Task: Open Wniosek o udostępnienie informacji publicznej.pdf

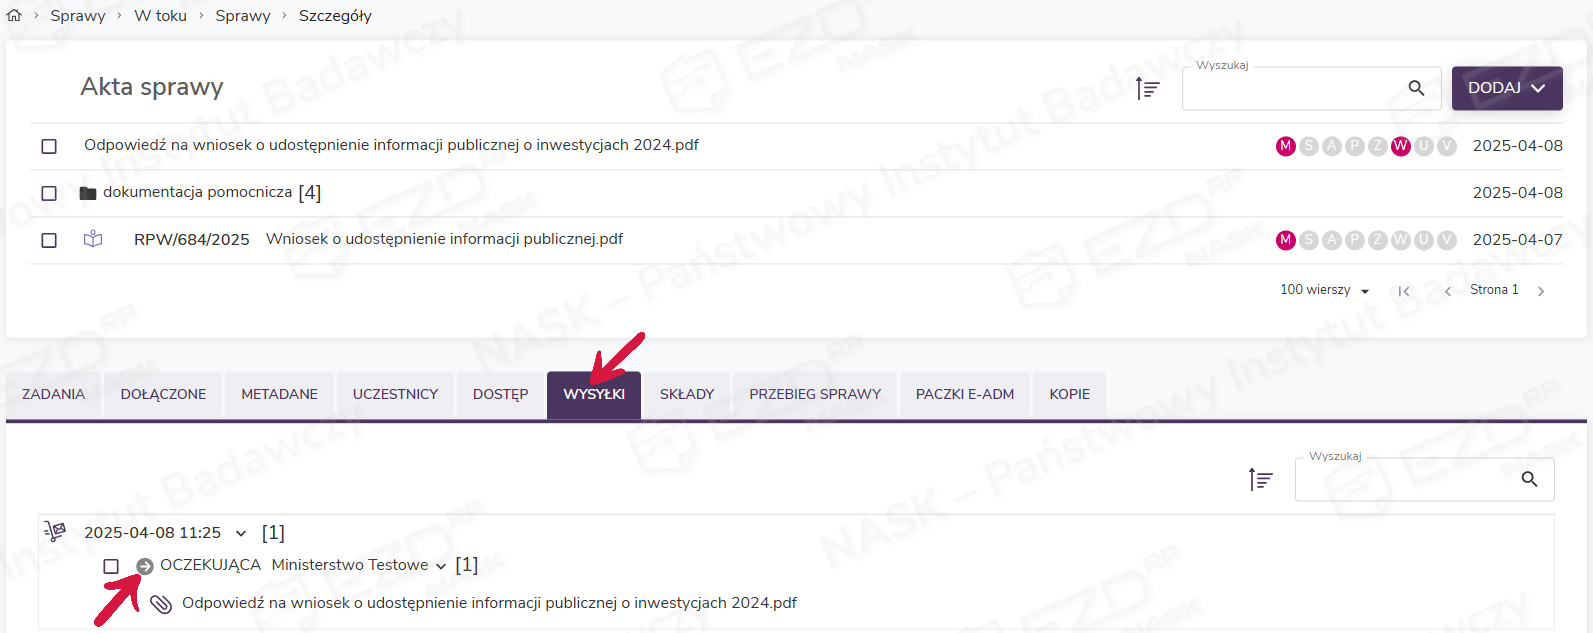Action: [x=444, y=239]
